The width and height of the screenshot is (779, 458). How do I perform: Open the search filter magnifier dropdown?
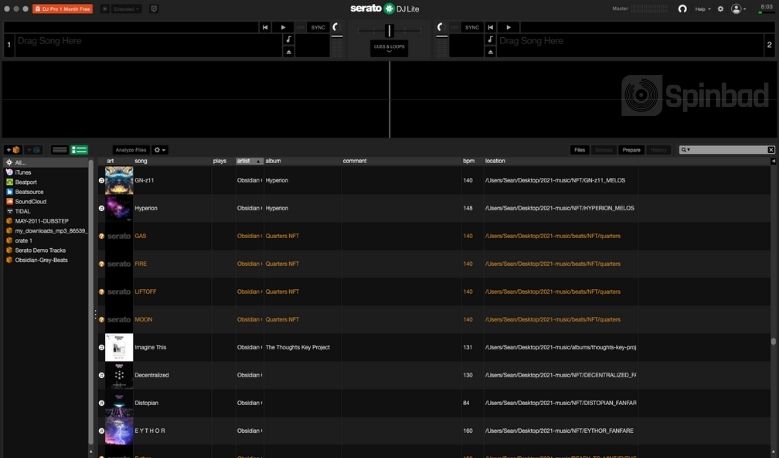685,150
